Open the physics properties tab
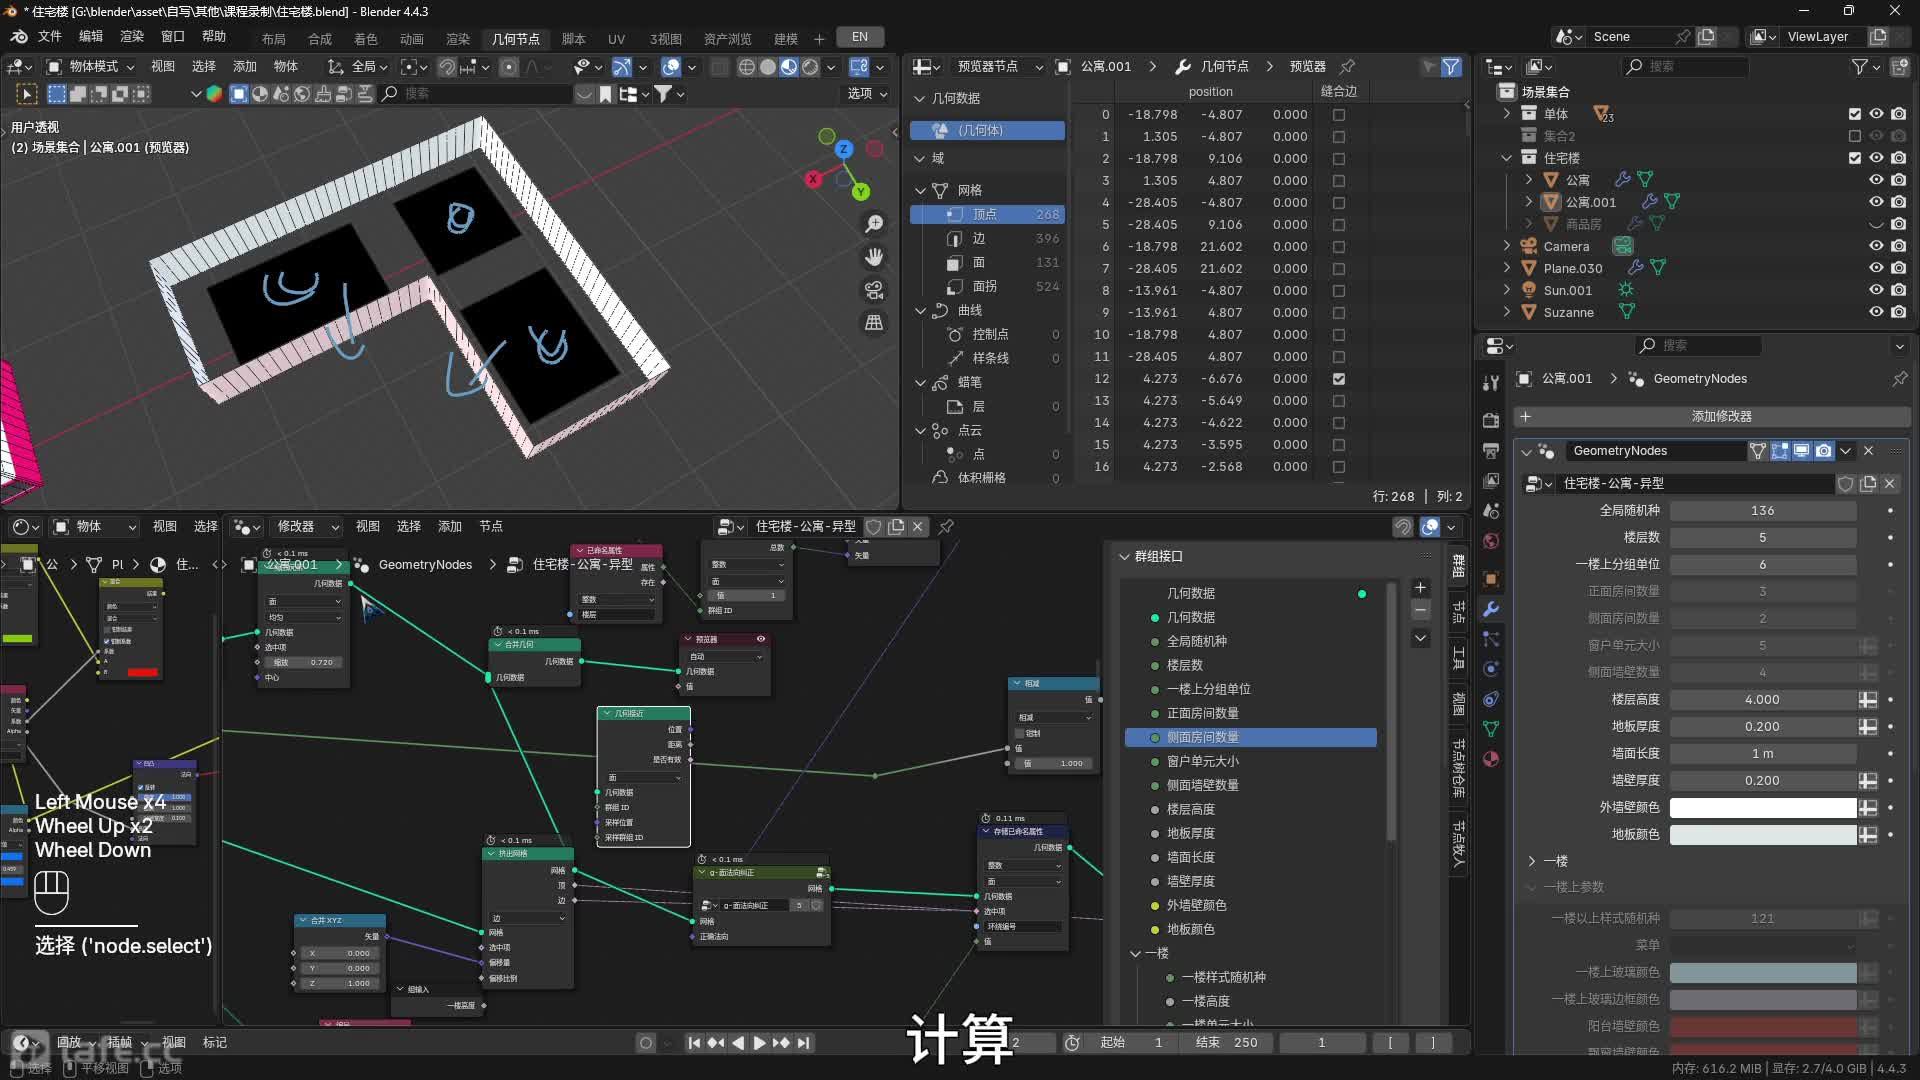Screen dimensions: 1920x1080 1491,669
